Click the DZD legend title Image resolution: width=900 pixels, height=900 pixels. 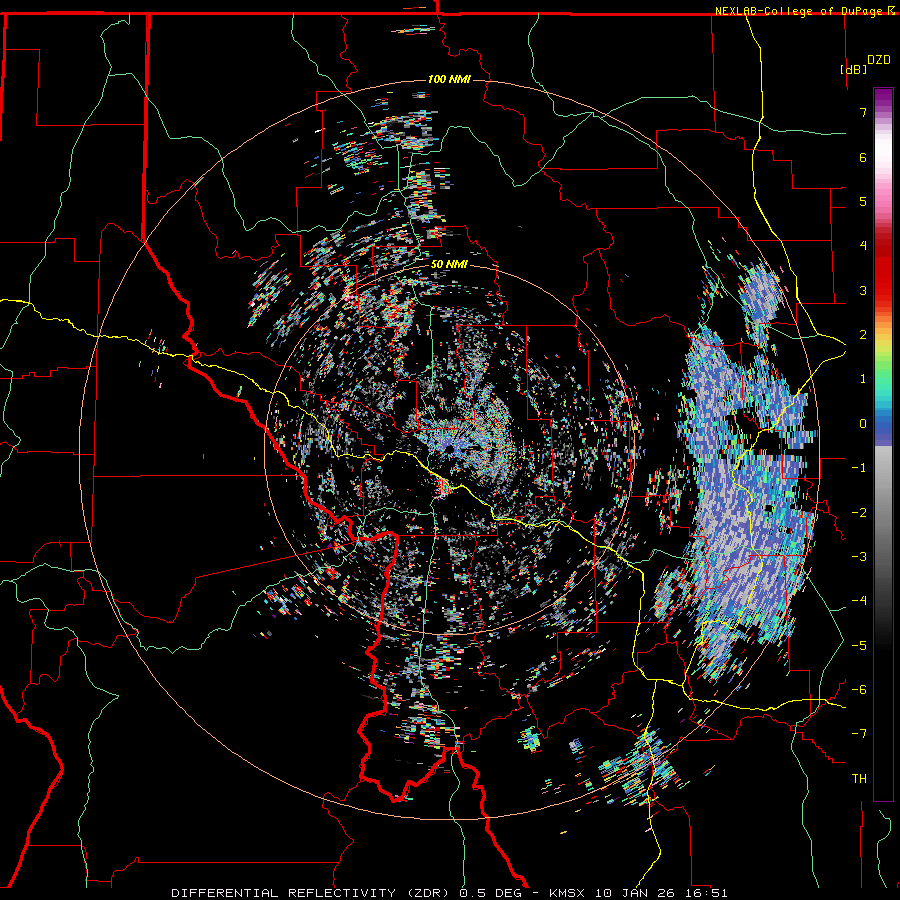879,60
